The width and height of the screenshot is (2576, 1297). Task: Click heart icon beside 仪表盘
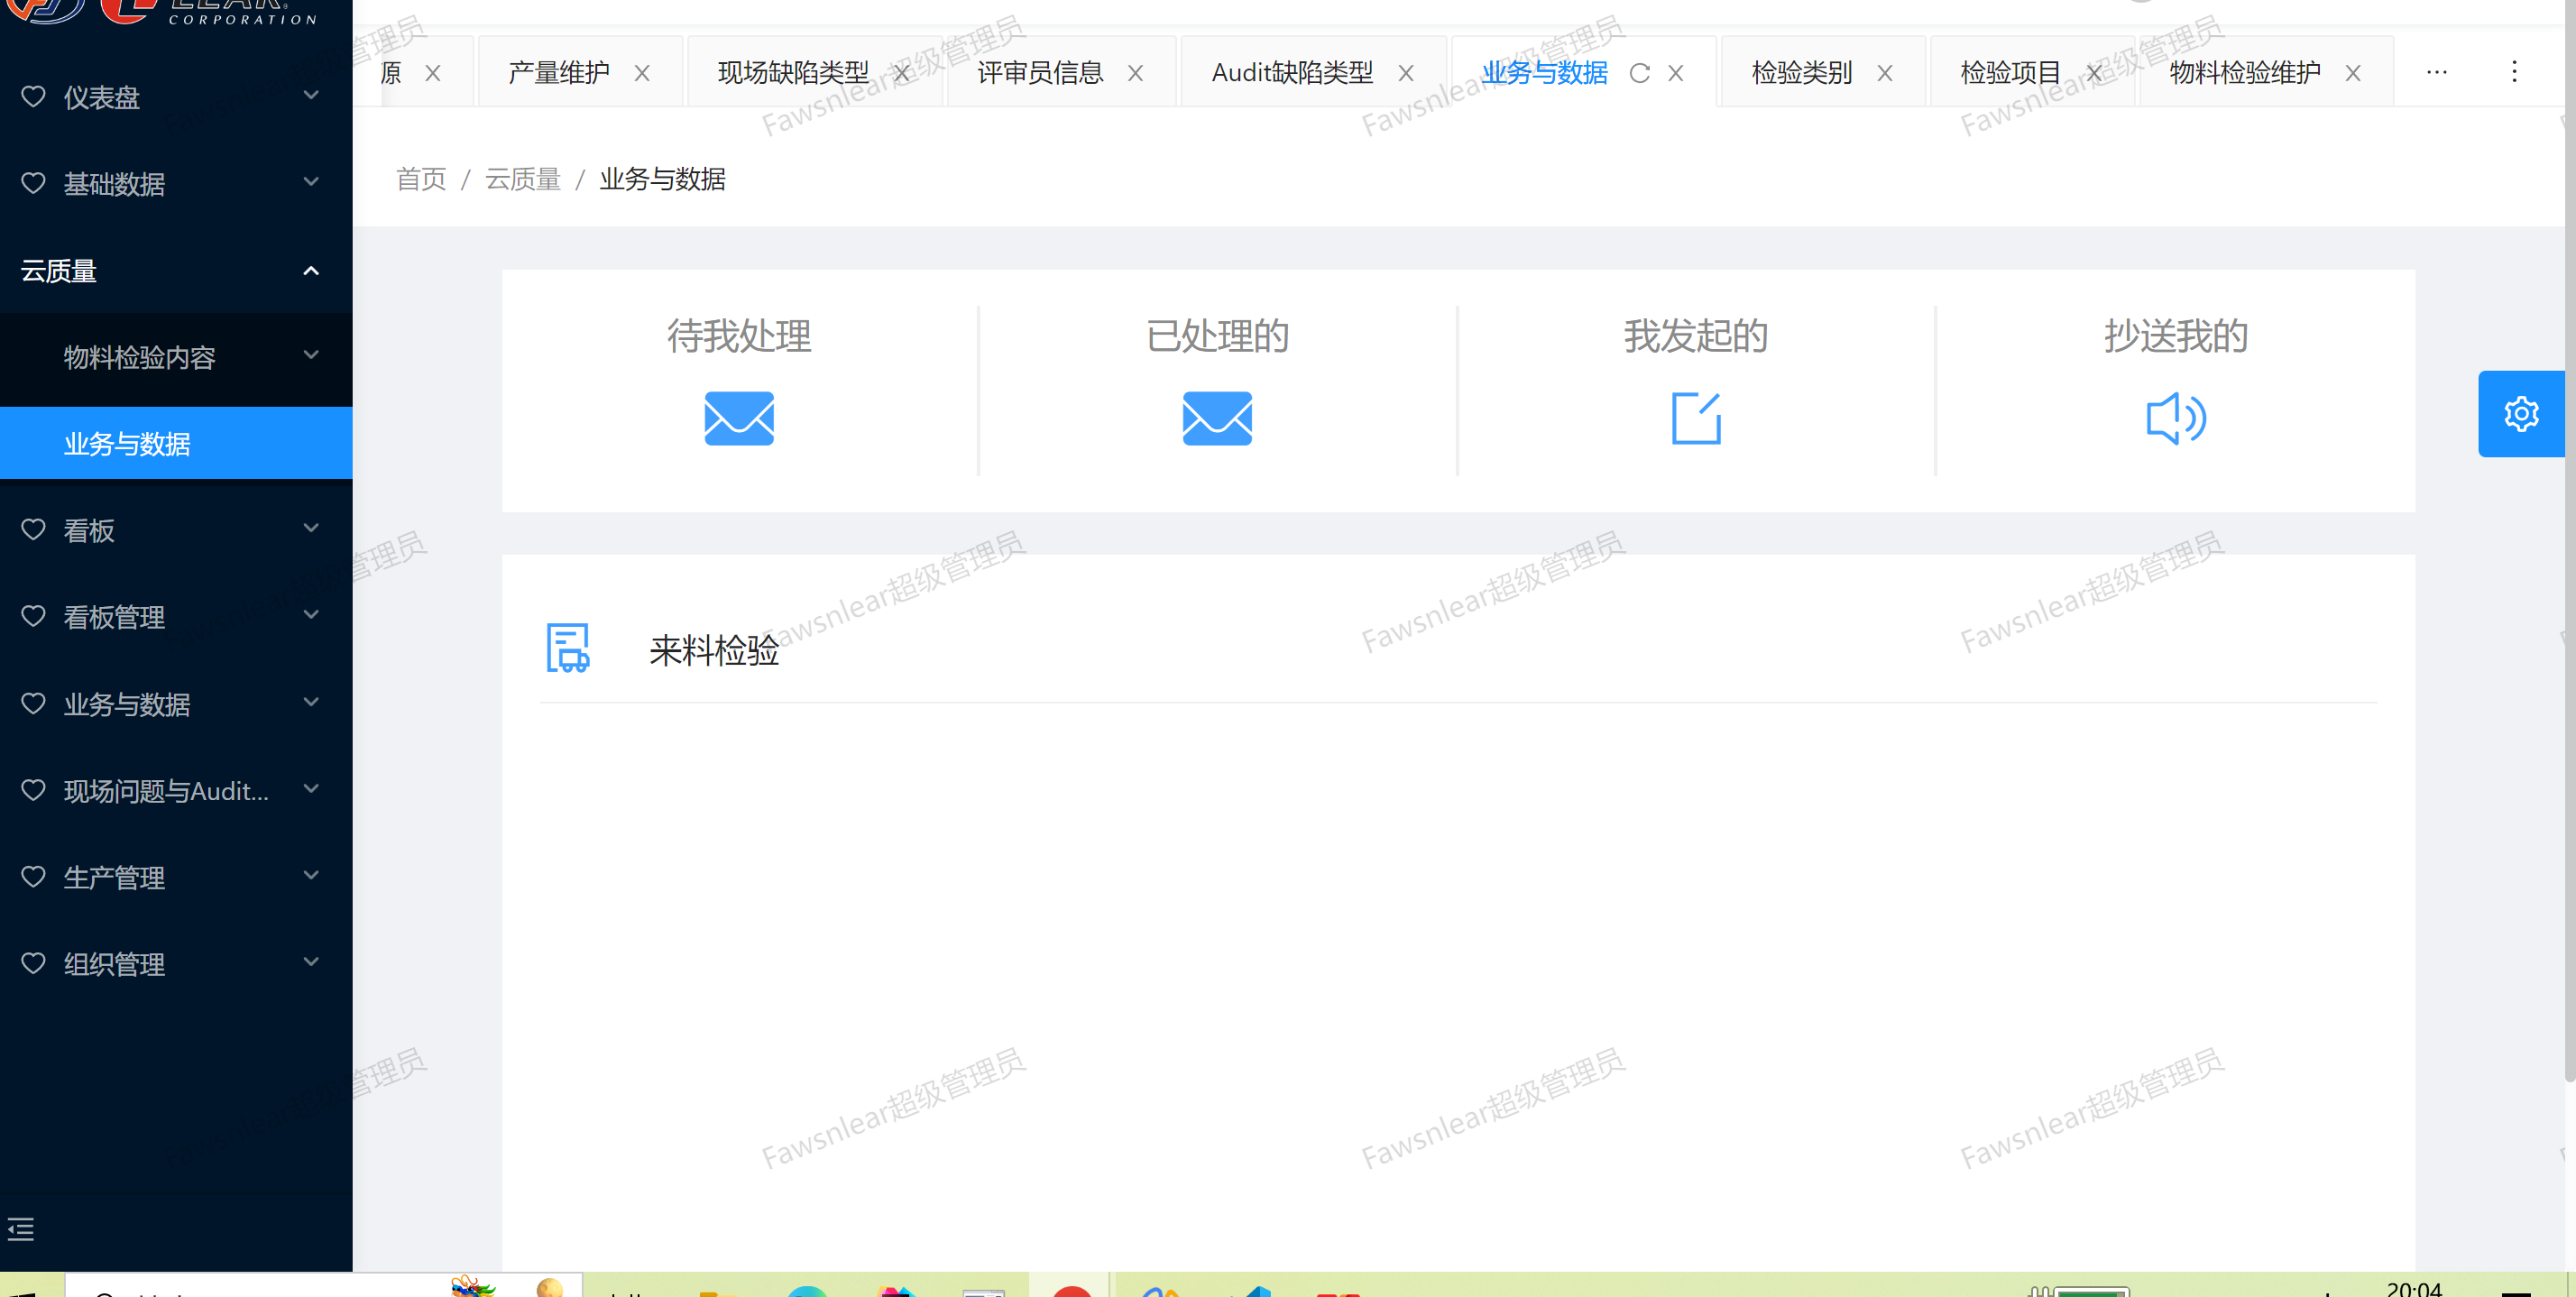(x=33, y=96)
